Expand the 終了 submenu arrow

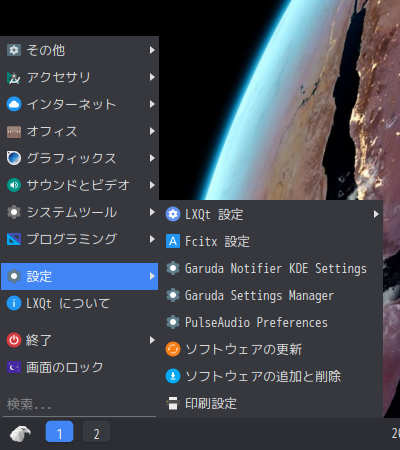(x=152, y=340)
